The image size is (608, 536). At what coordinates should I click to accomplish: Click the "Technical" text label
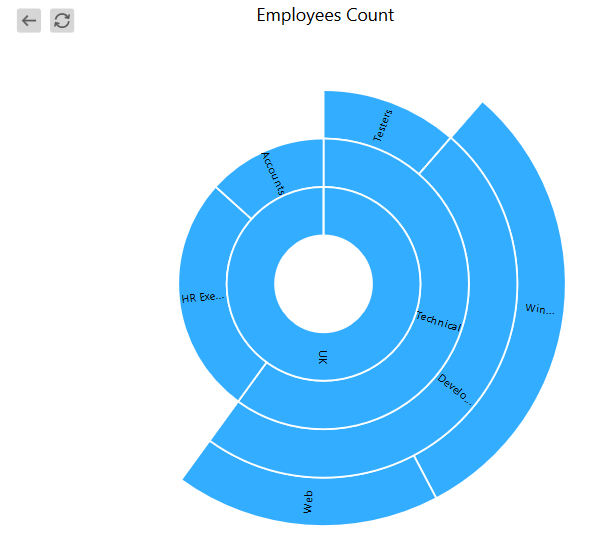(x=438, y=320)
